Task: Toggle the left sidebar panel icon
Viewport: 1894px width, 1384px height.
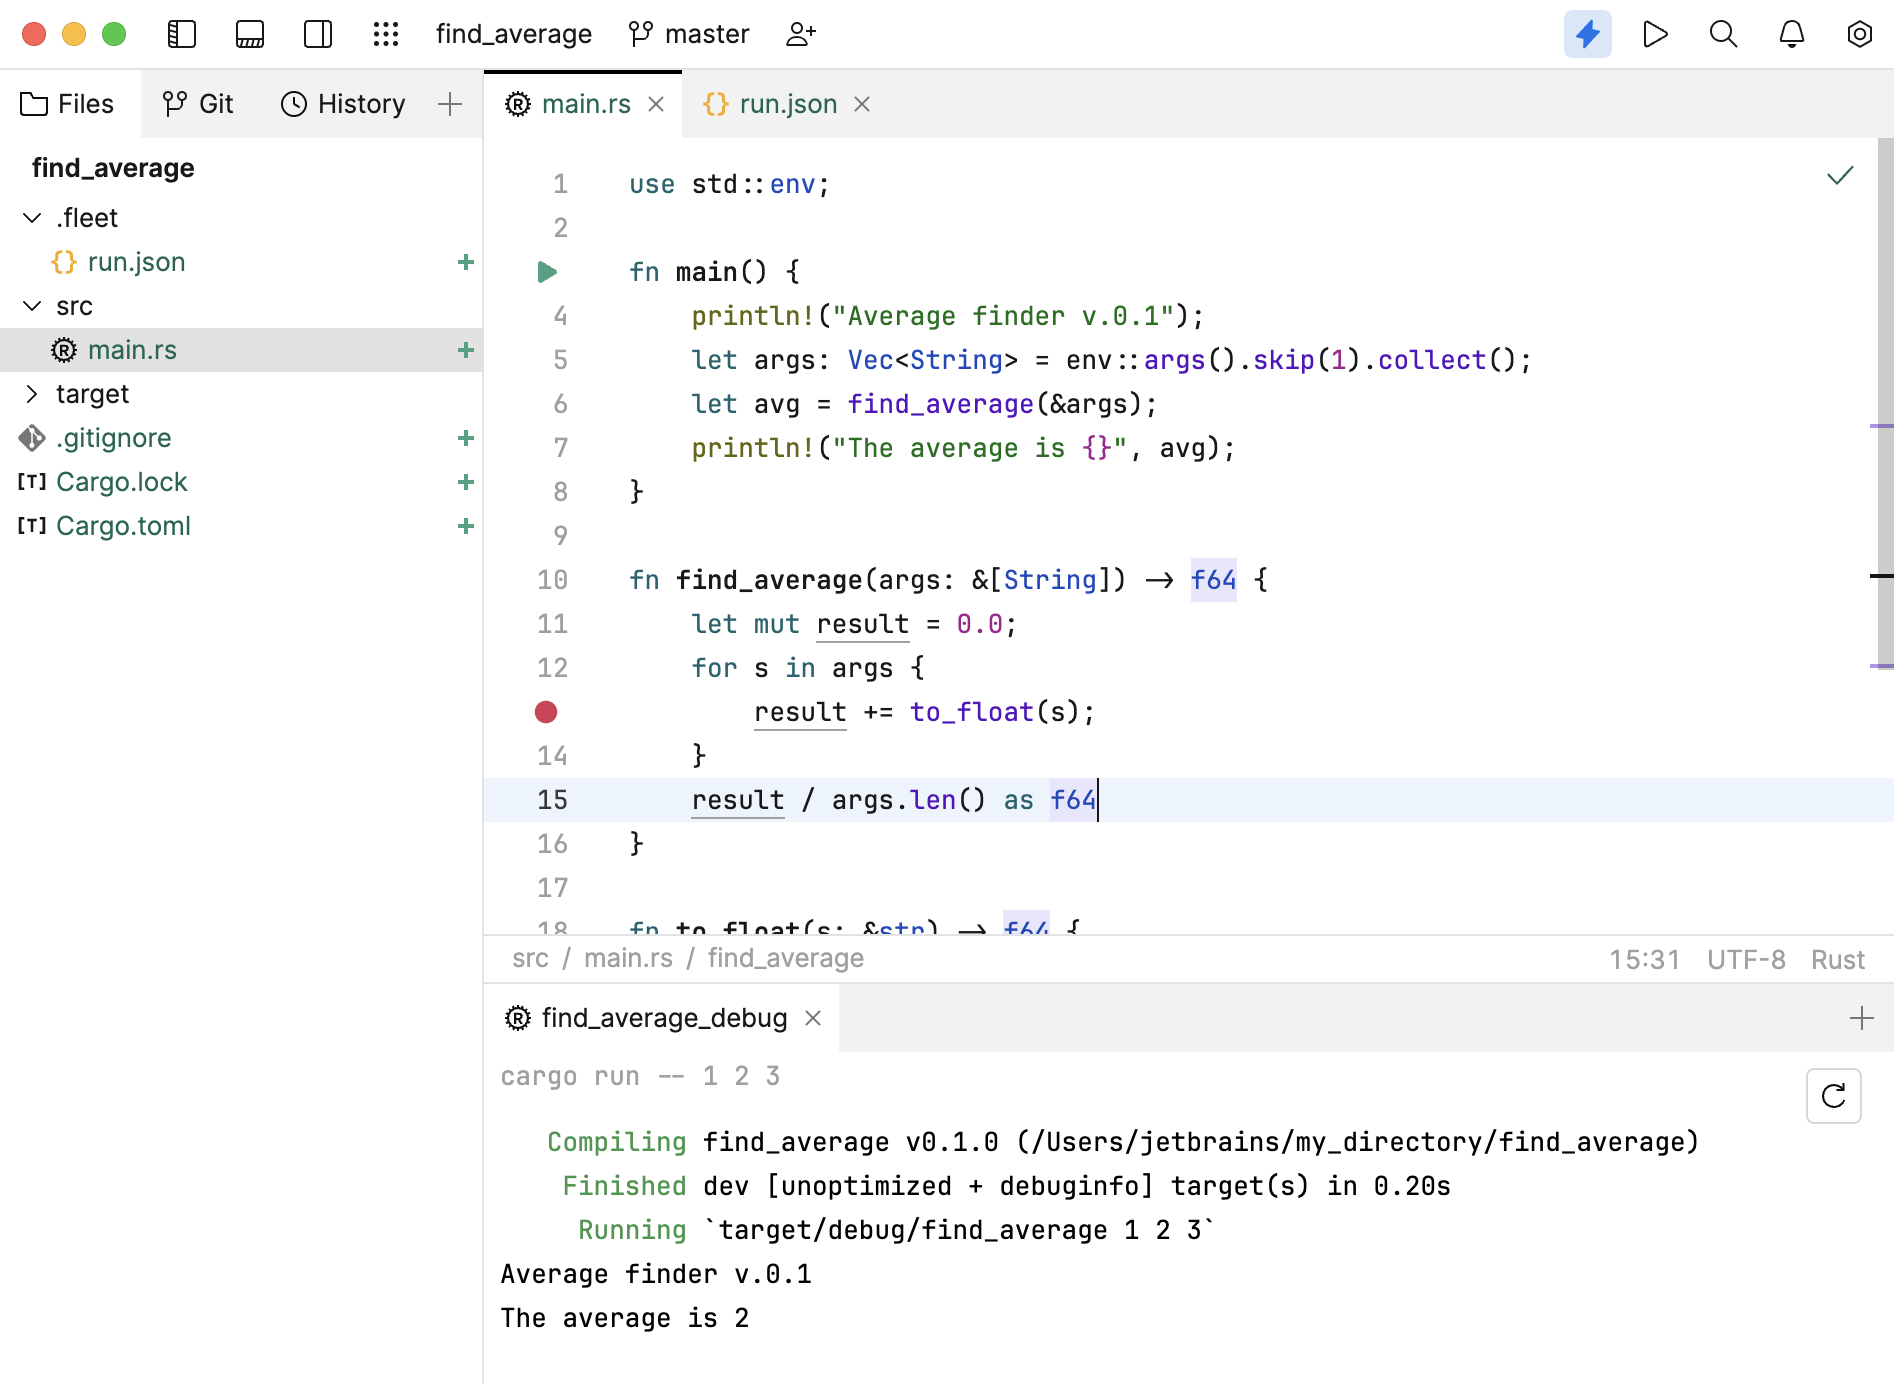Action: [x=182, y=34]
